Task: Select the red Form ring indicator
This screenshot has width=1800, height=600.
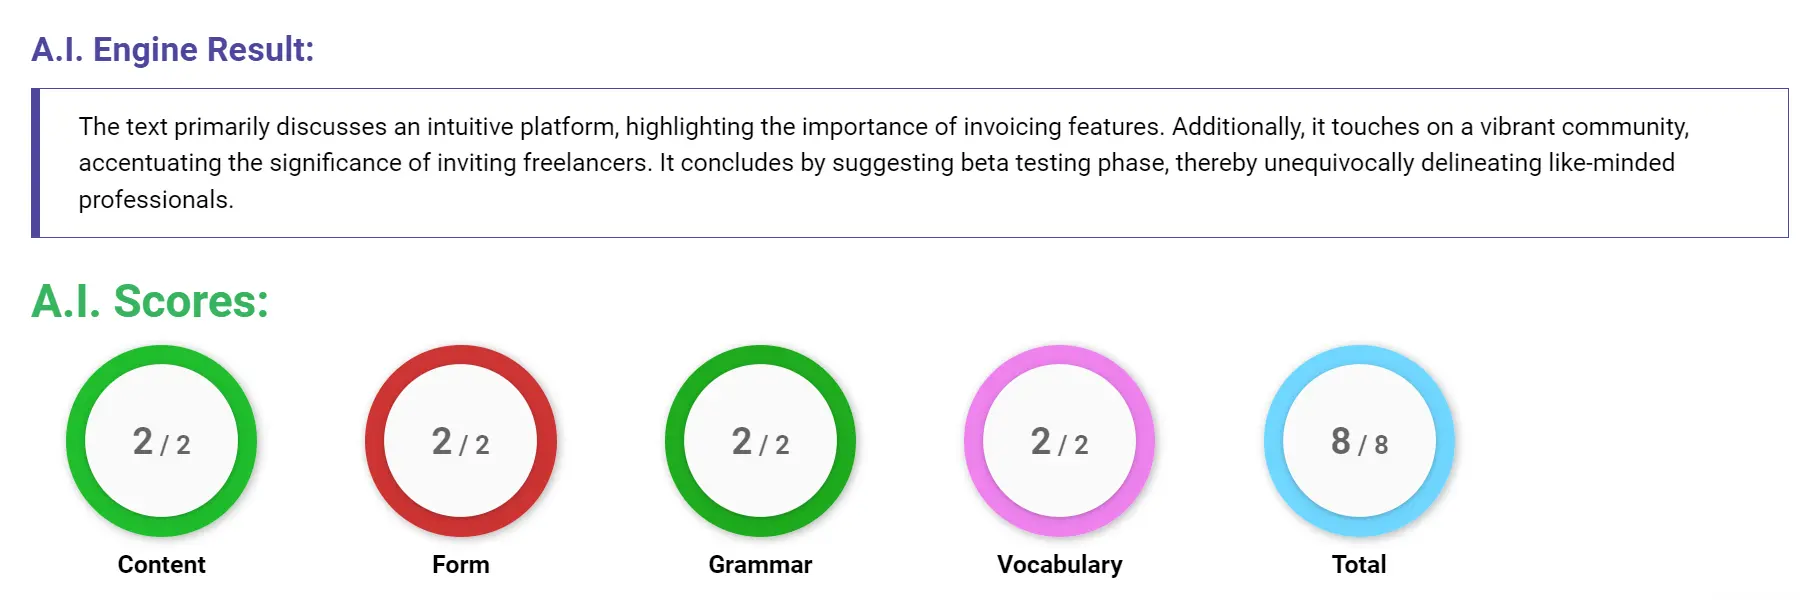Action: coord(461,356)
